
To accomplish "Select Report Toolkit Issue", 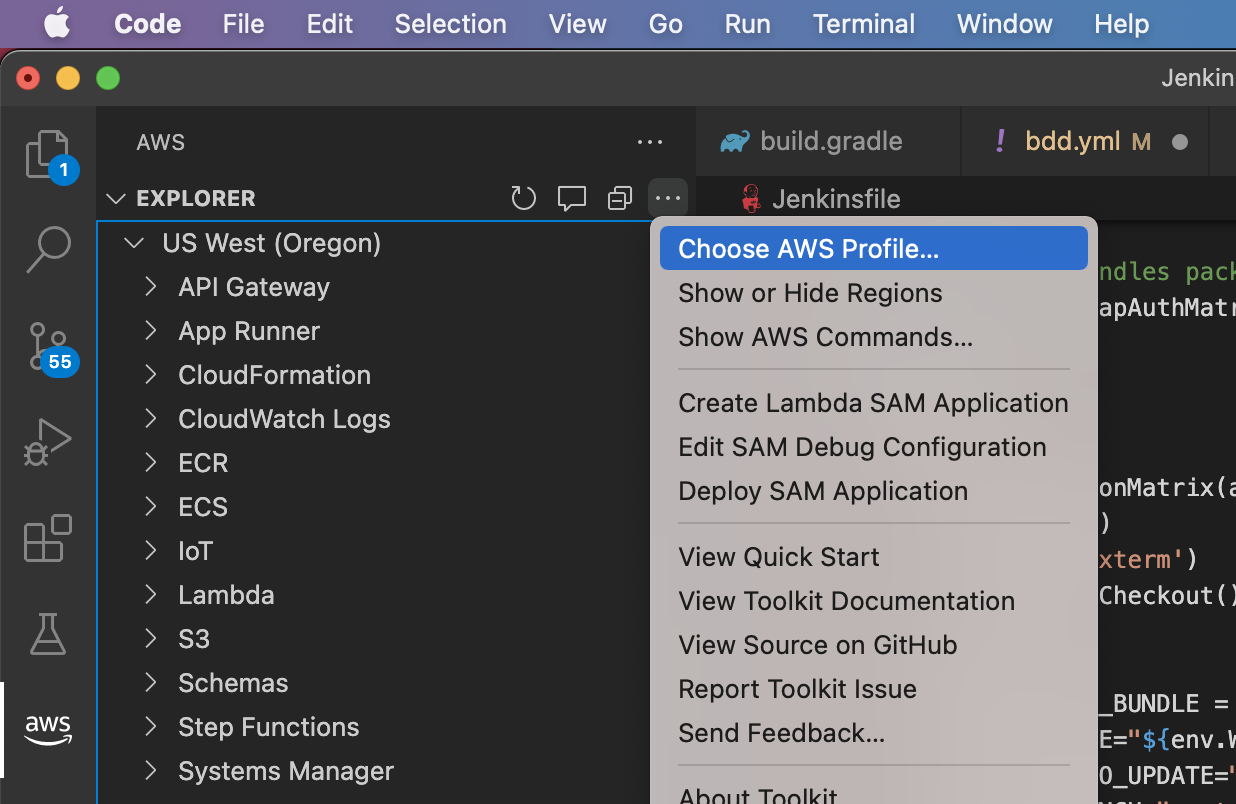I will (874, 689).
